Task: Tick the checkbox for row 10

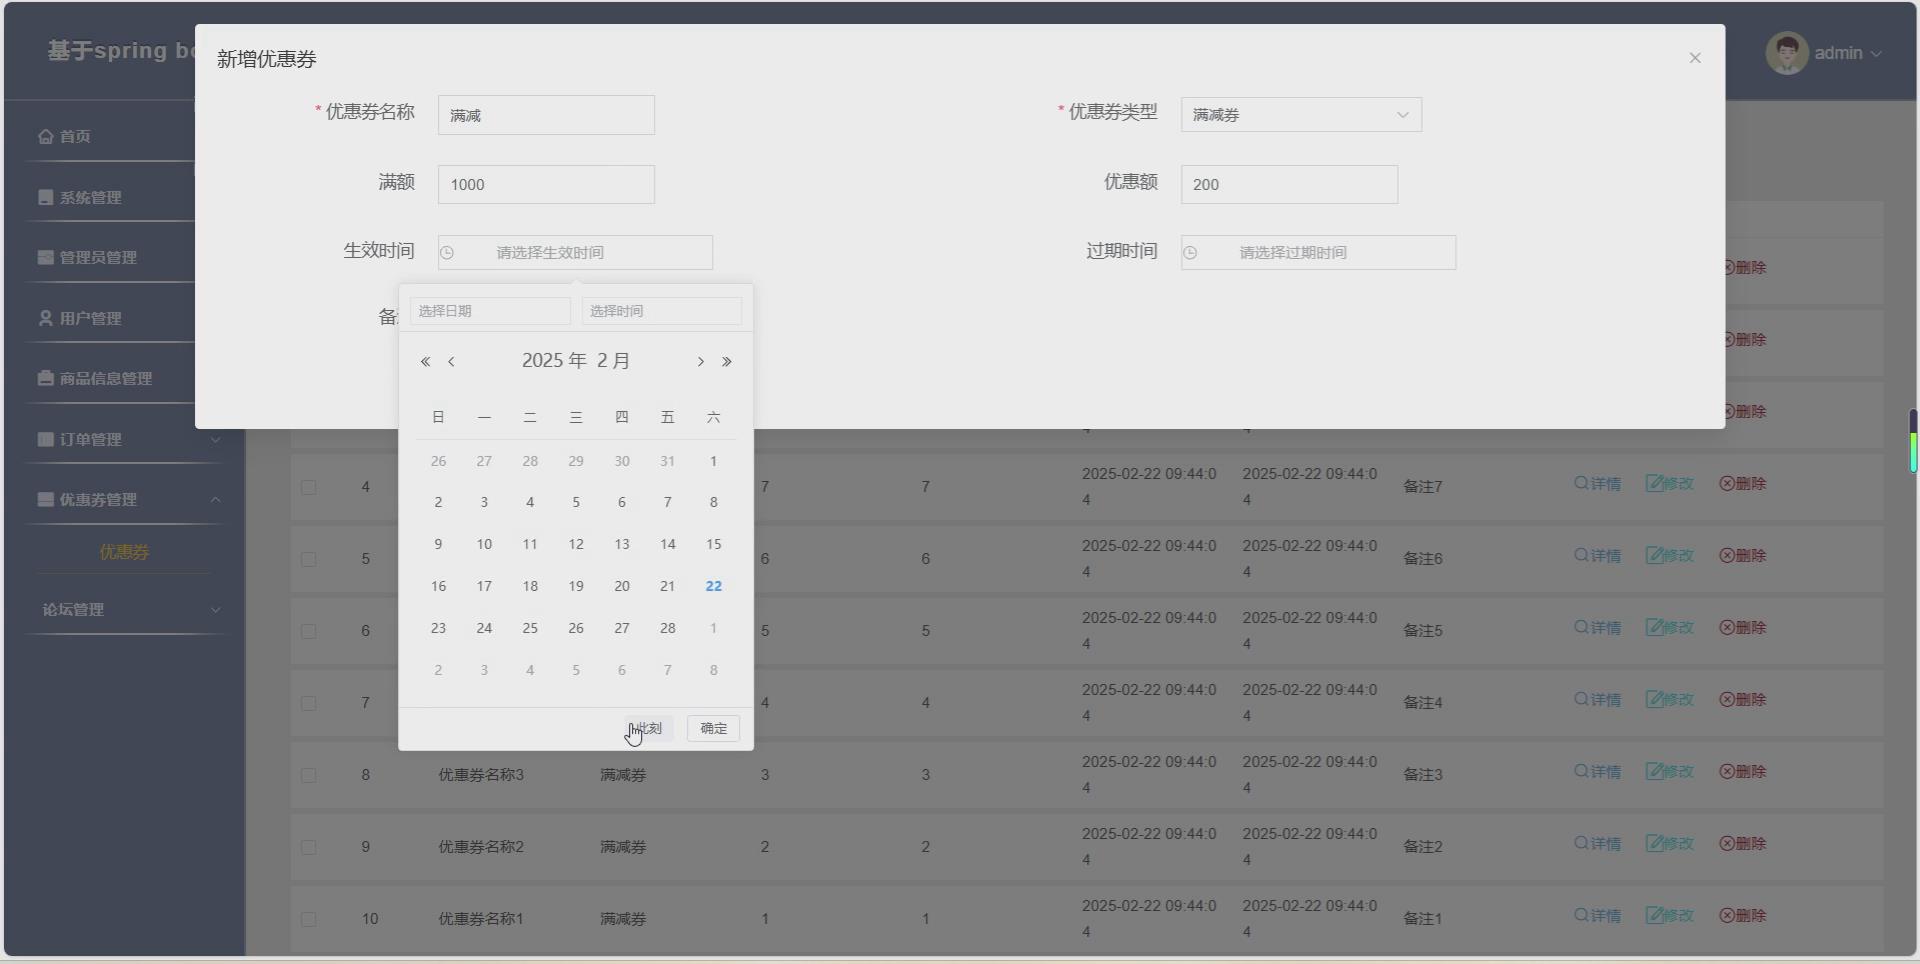Action: 308,919
